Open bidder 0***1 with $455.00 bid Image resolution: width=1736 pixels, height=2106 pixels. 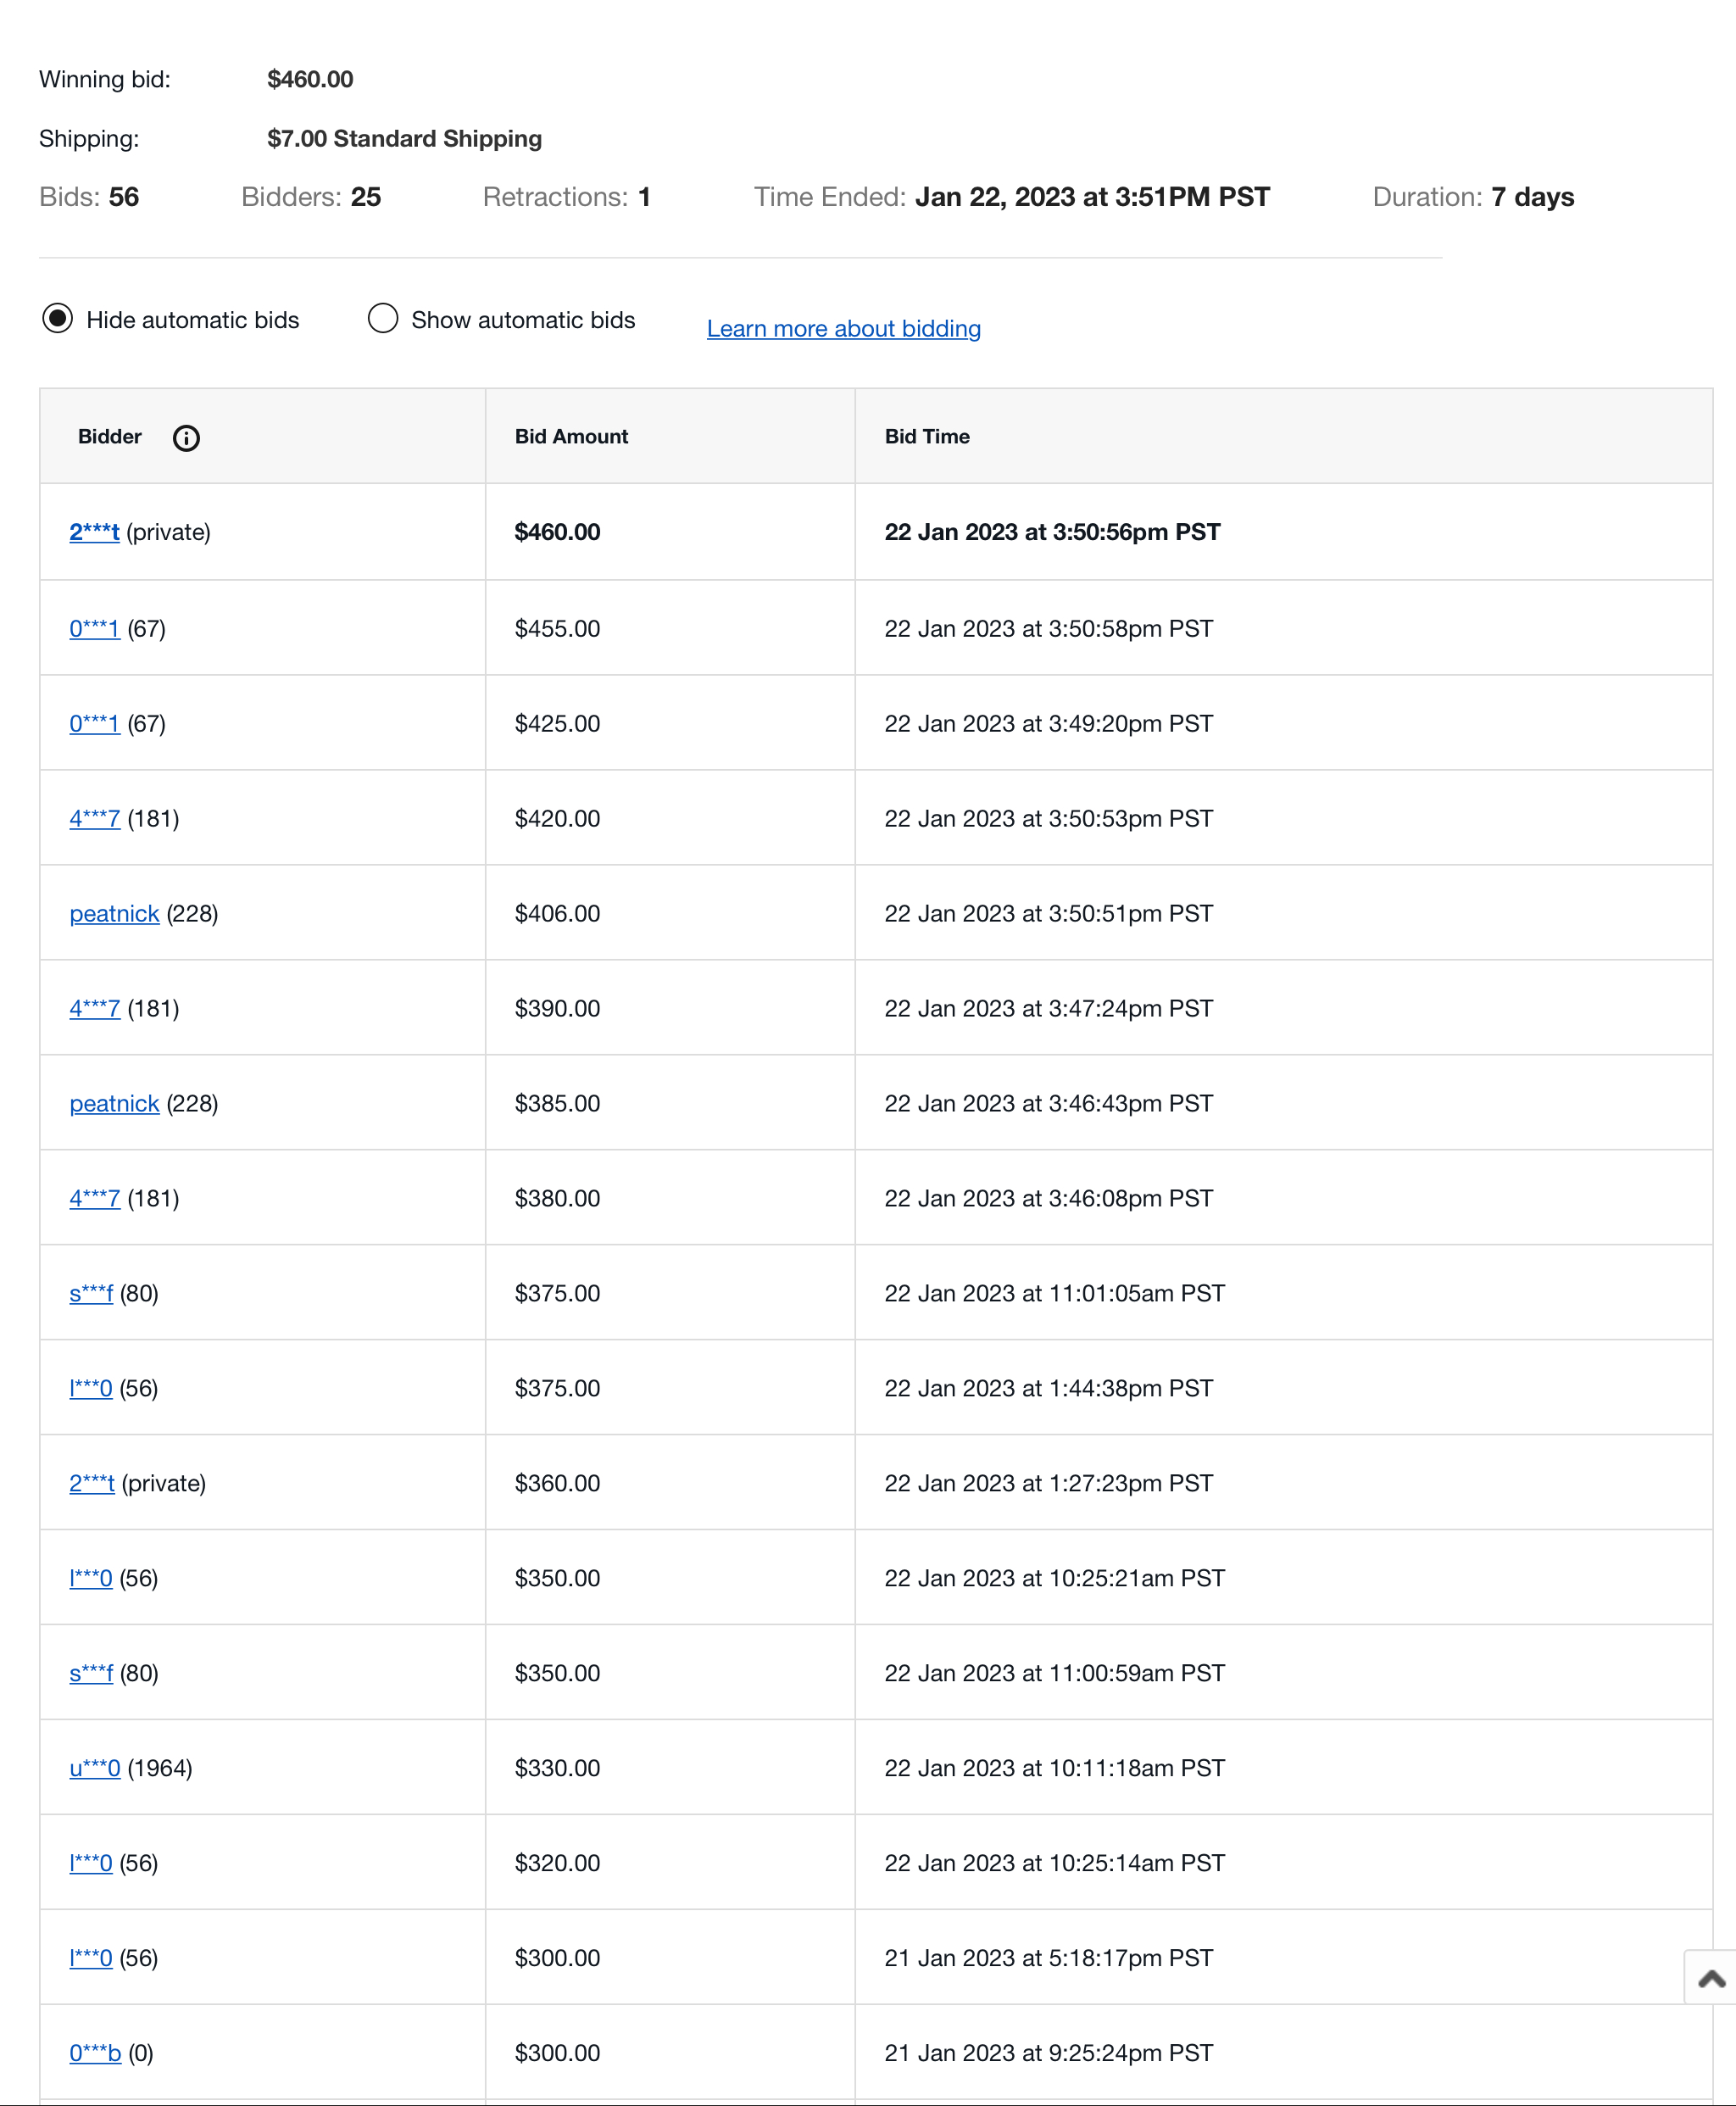tap(94, 629)
